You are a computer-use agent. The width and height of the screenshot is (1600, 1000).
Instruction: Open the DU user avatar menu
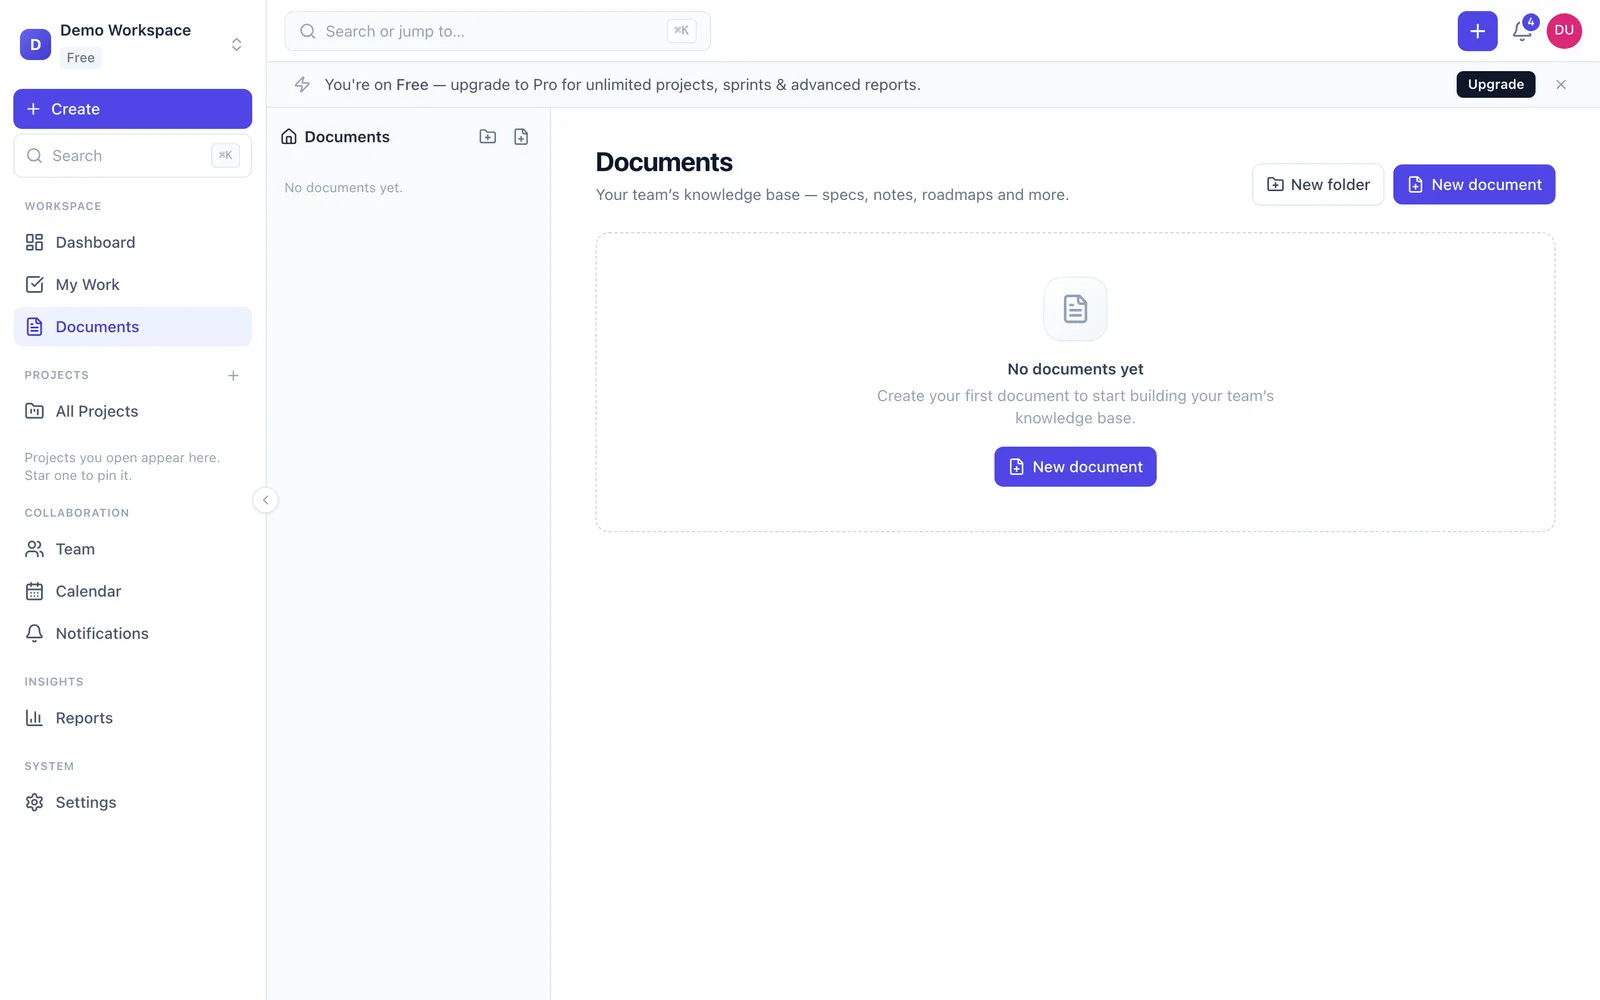pyautogui.click(x=1564, y=31)
